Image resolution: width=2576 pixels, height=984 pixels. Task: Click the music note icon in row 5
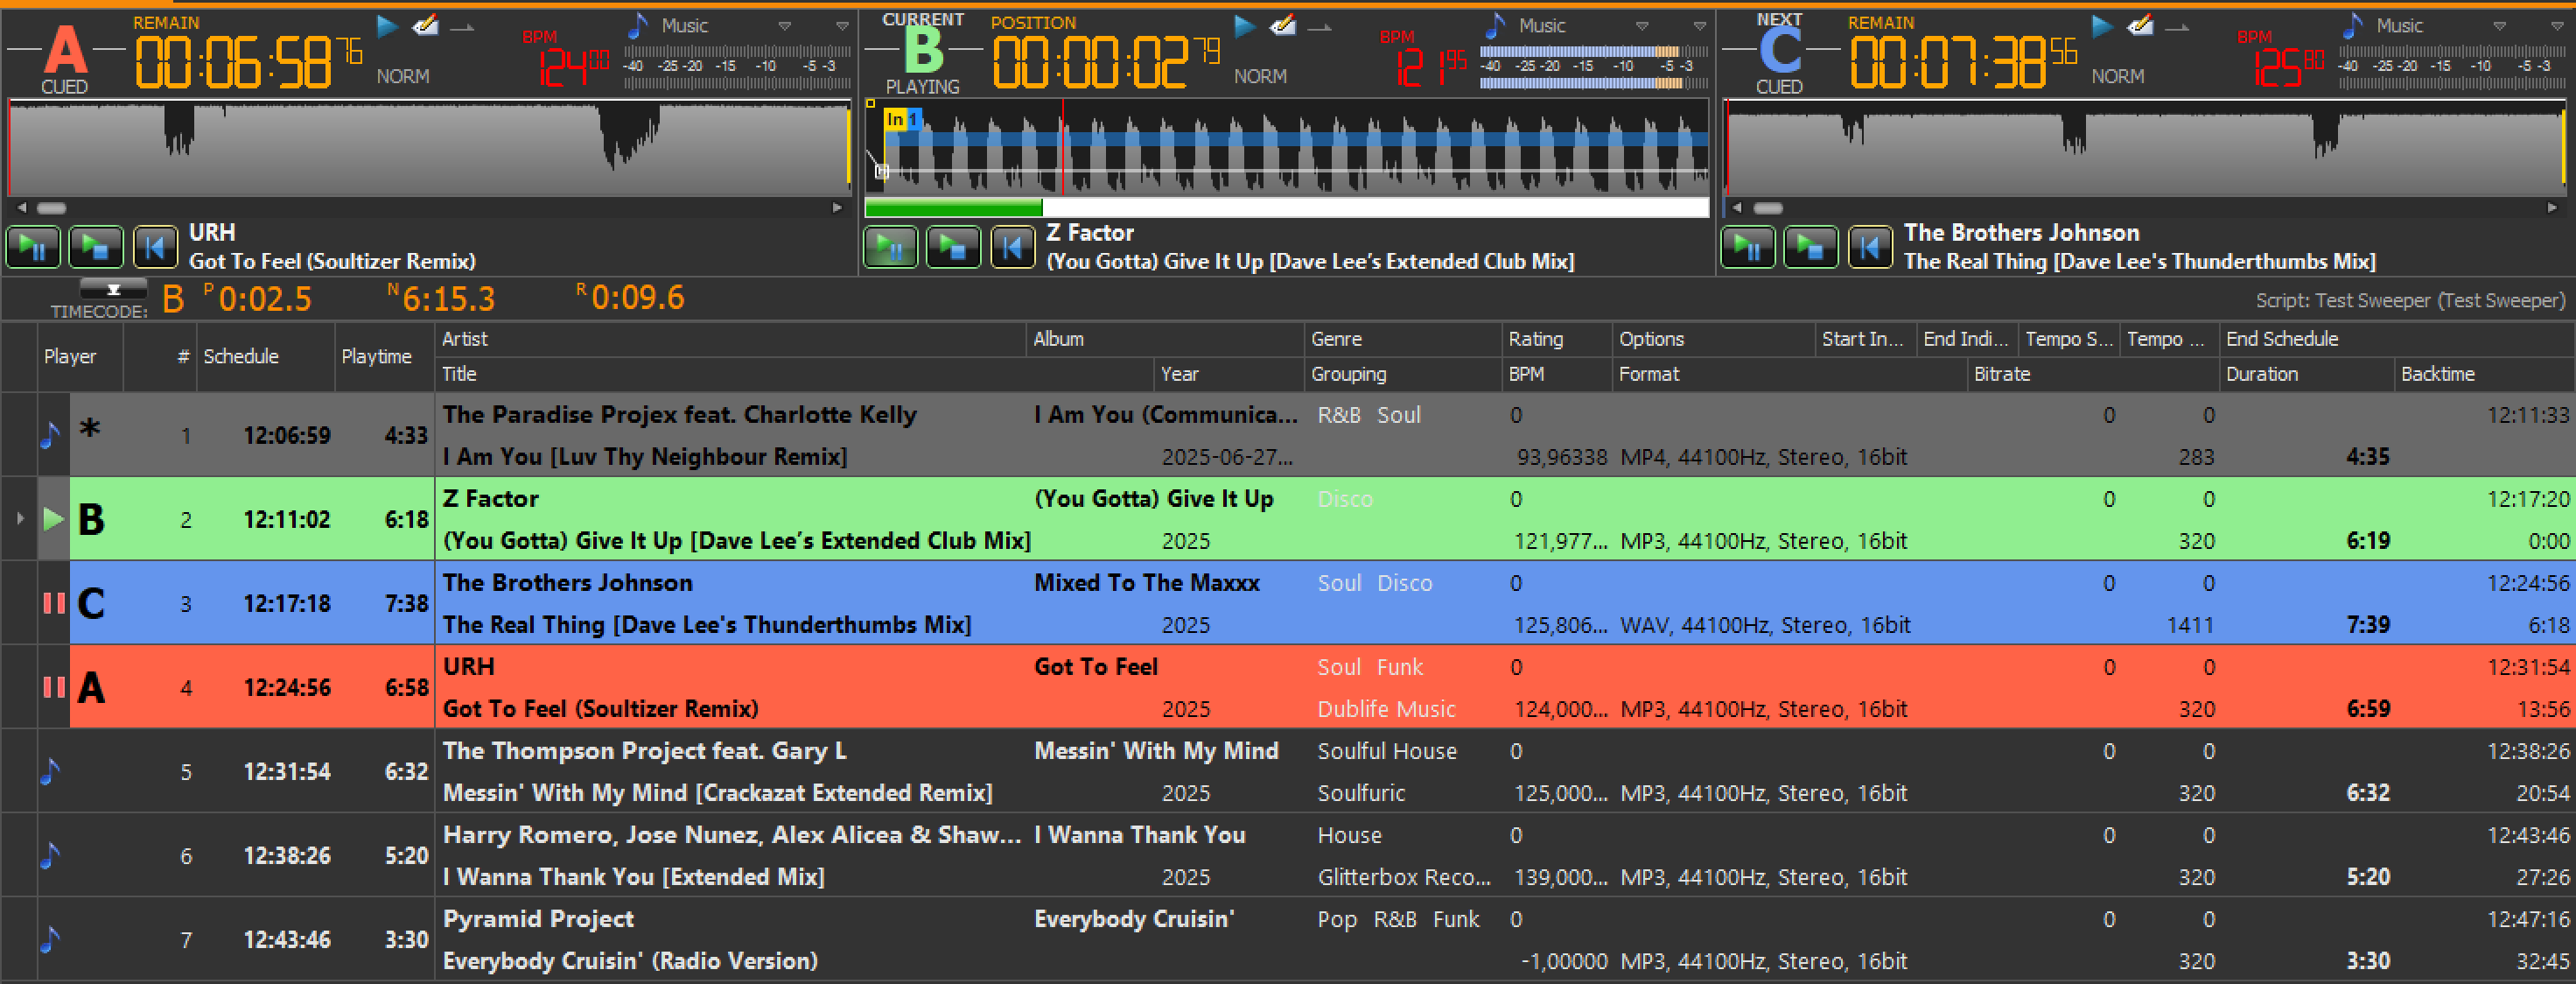51,771
